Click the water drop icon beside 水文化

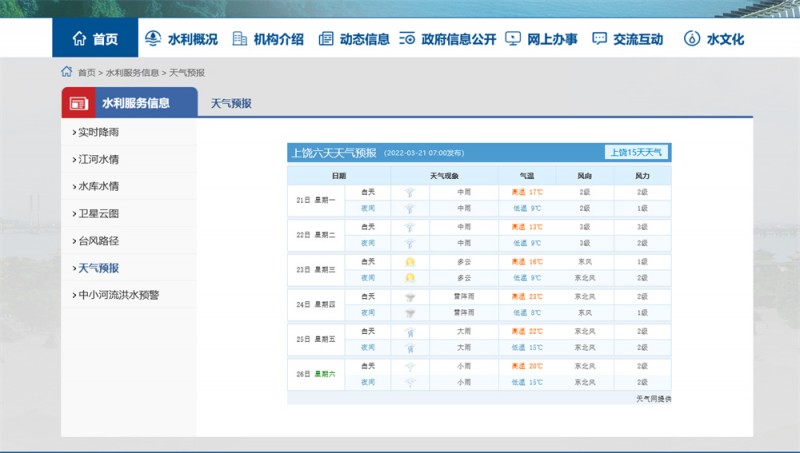tap(692, 38)
